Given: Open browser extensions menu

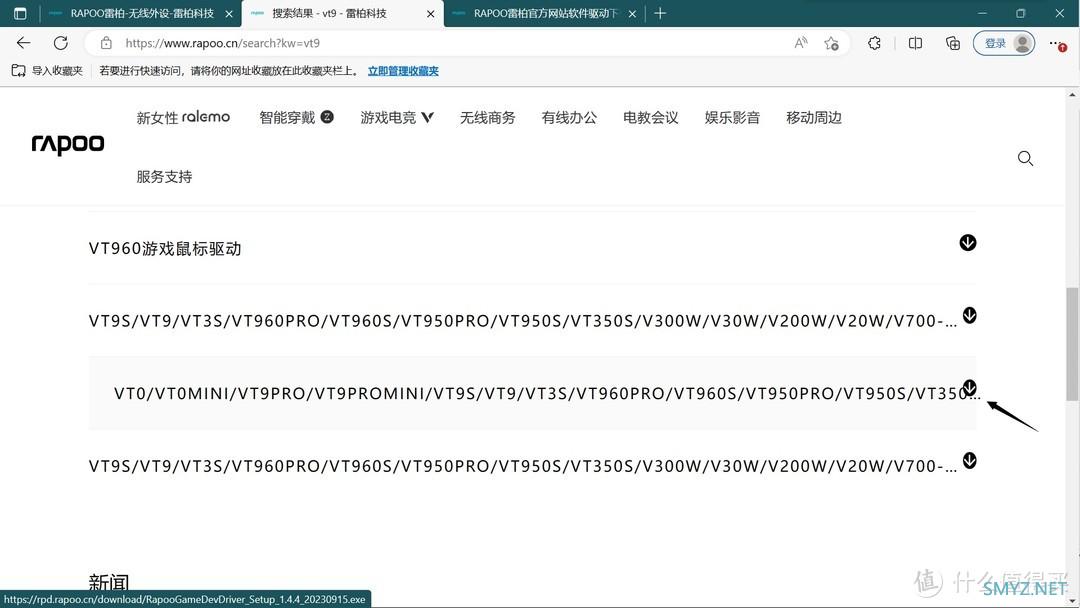Looking at the screenshot, I should [x=874, y=43].
